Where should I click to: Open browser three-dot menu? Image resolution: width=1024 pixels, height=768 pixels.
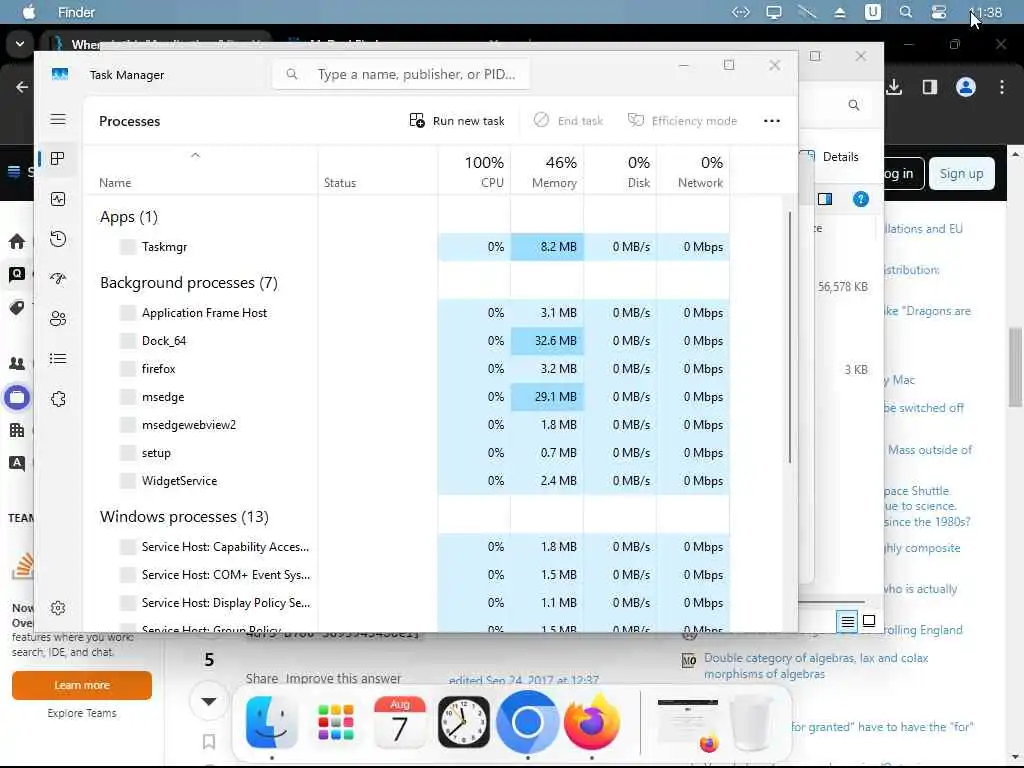tap(1002, 87)
